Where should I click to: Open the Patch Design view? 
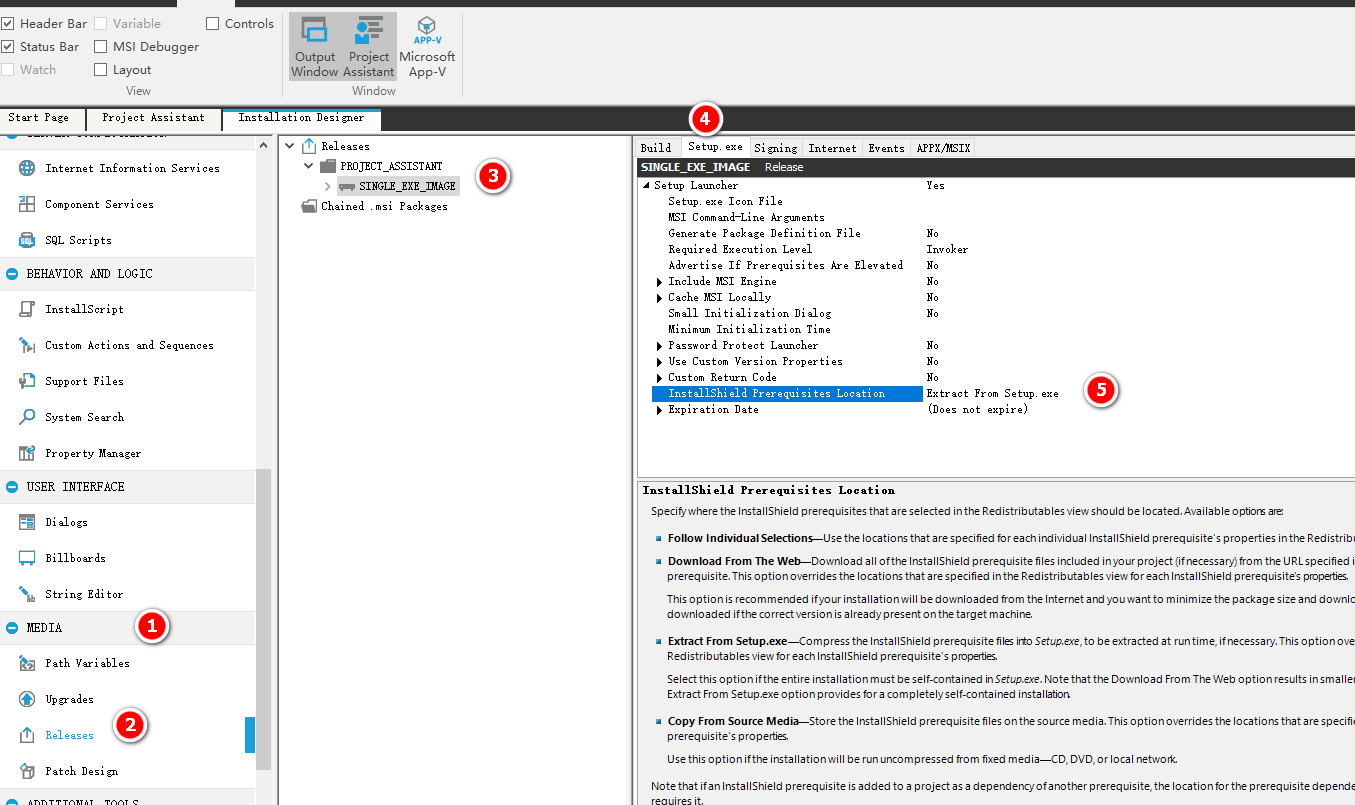click(x=81, y=771)
